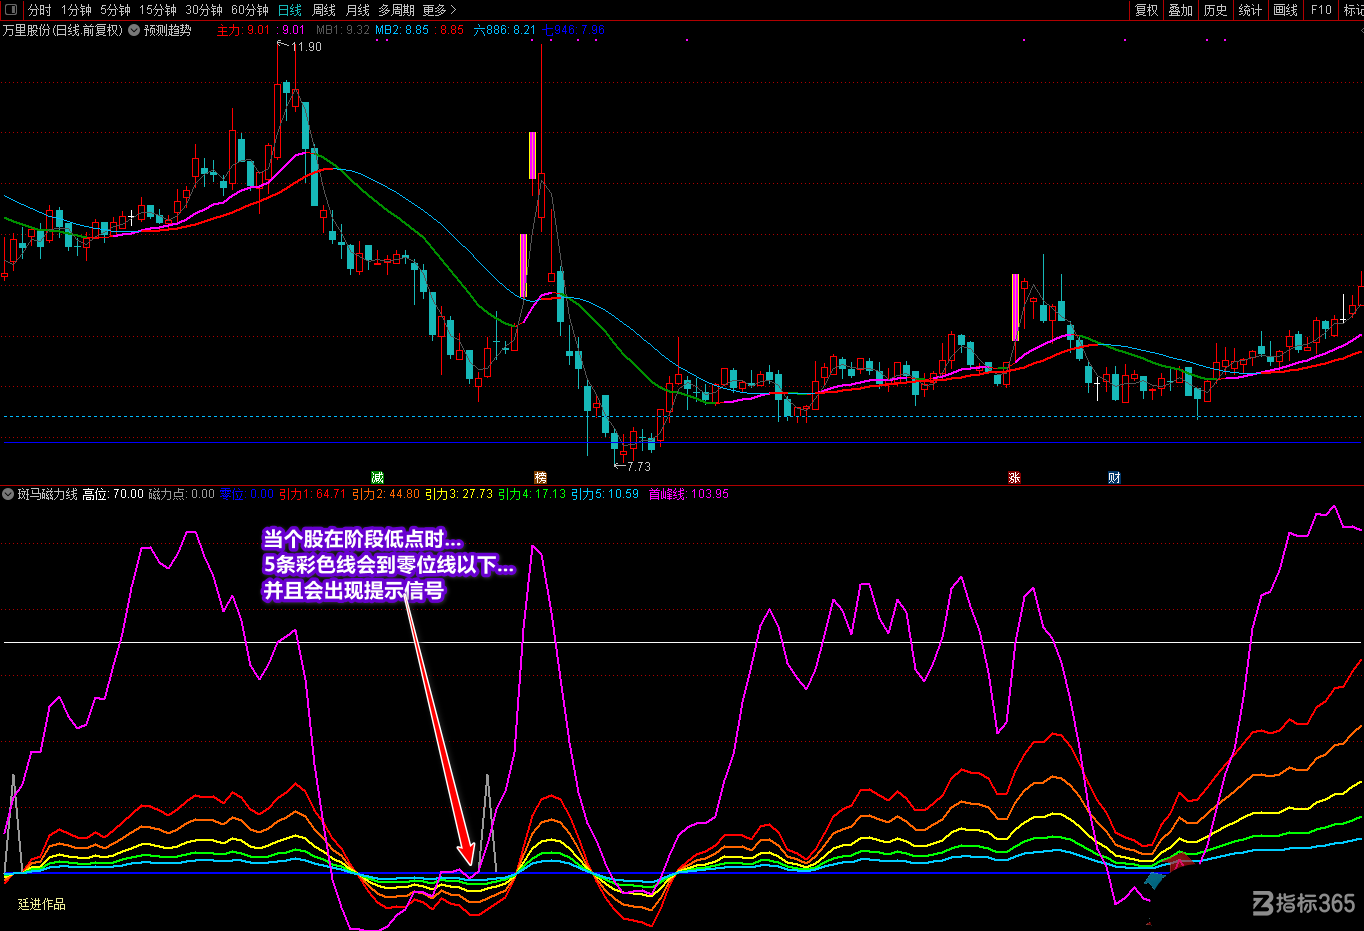Select the 15分钟 period tab
Screen dimensions: 1364x931
pos(157,10)
